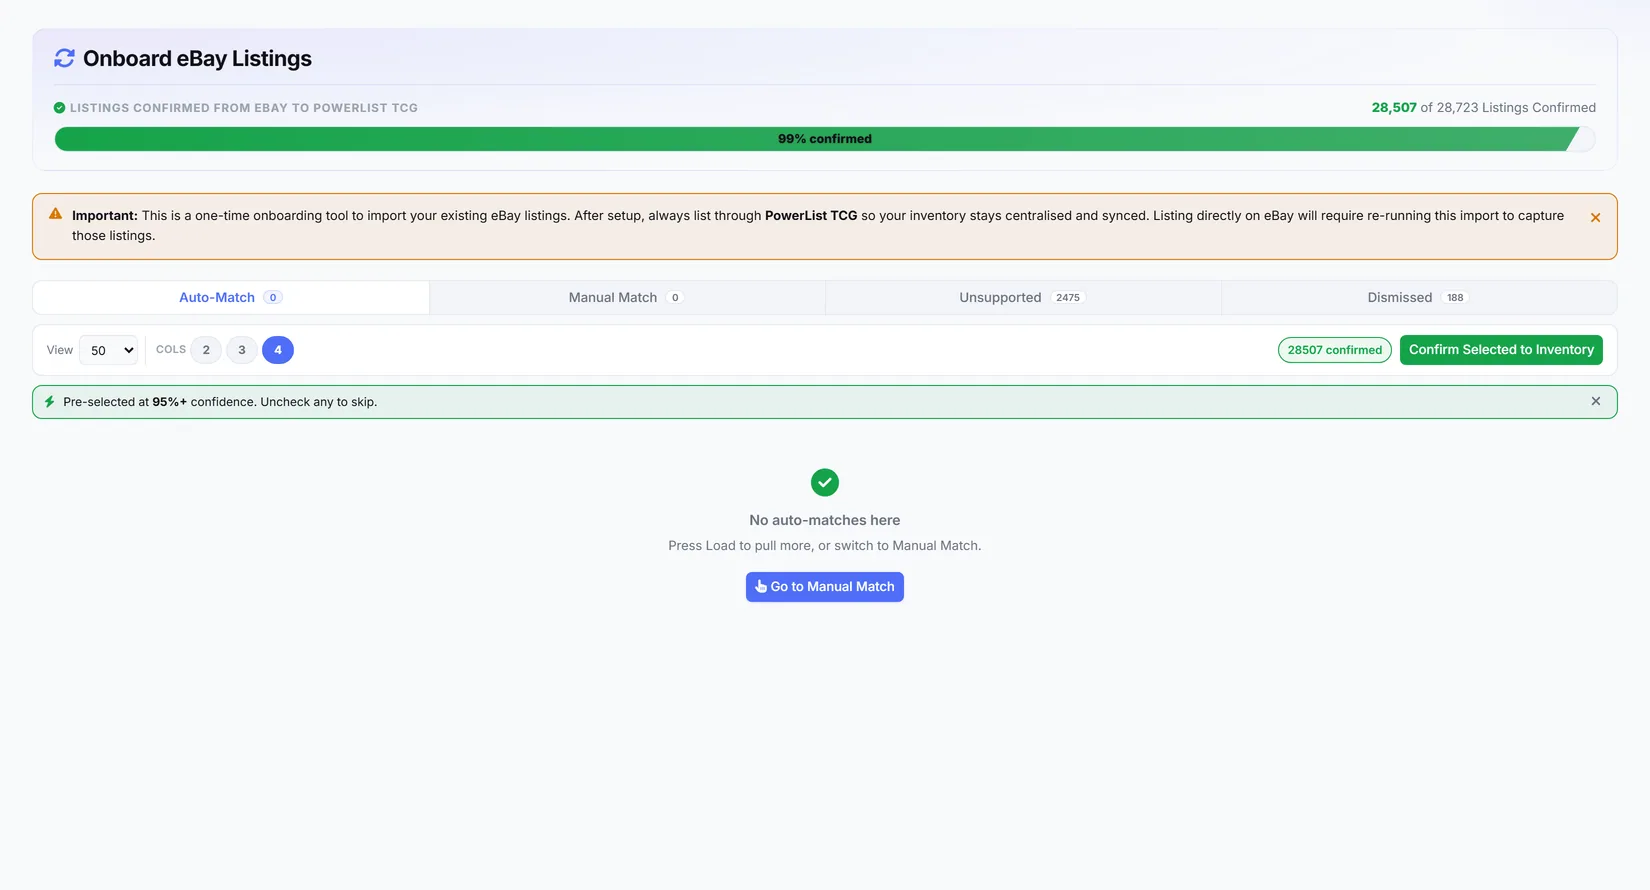Switch to the Auto-Match tab
Screen dimensions: 1650x890
[231, 298]
